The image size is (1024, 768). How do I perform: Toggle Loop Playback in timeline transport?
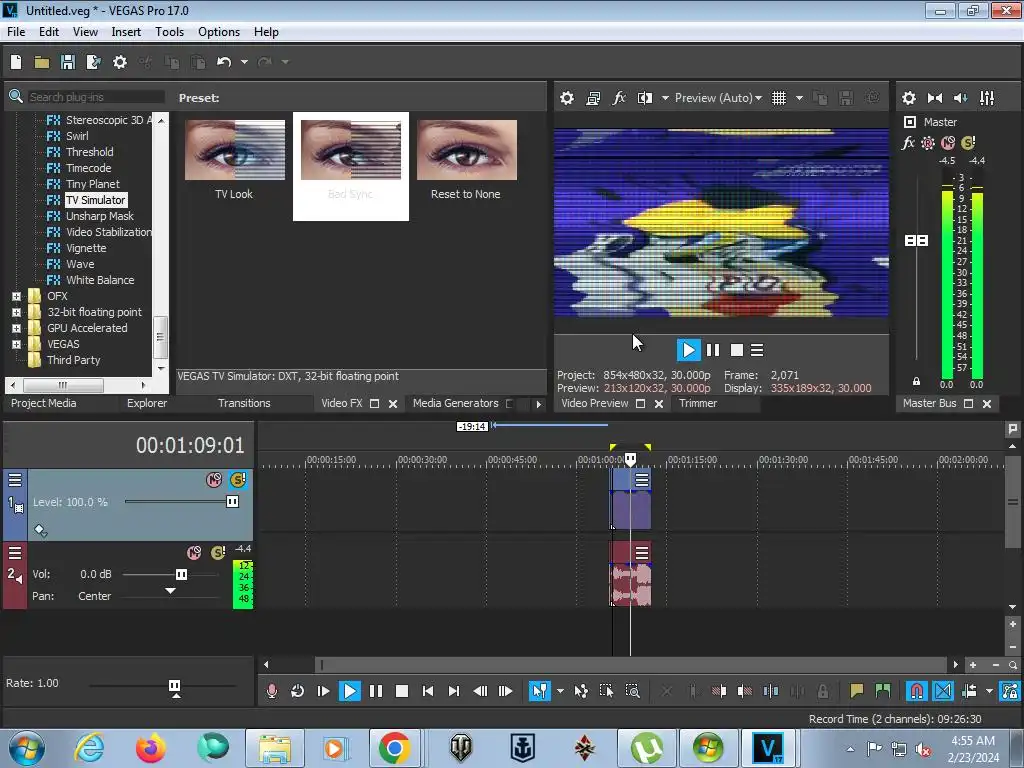[297, 691]
